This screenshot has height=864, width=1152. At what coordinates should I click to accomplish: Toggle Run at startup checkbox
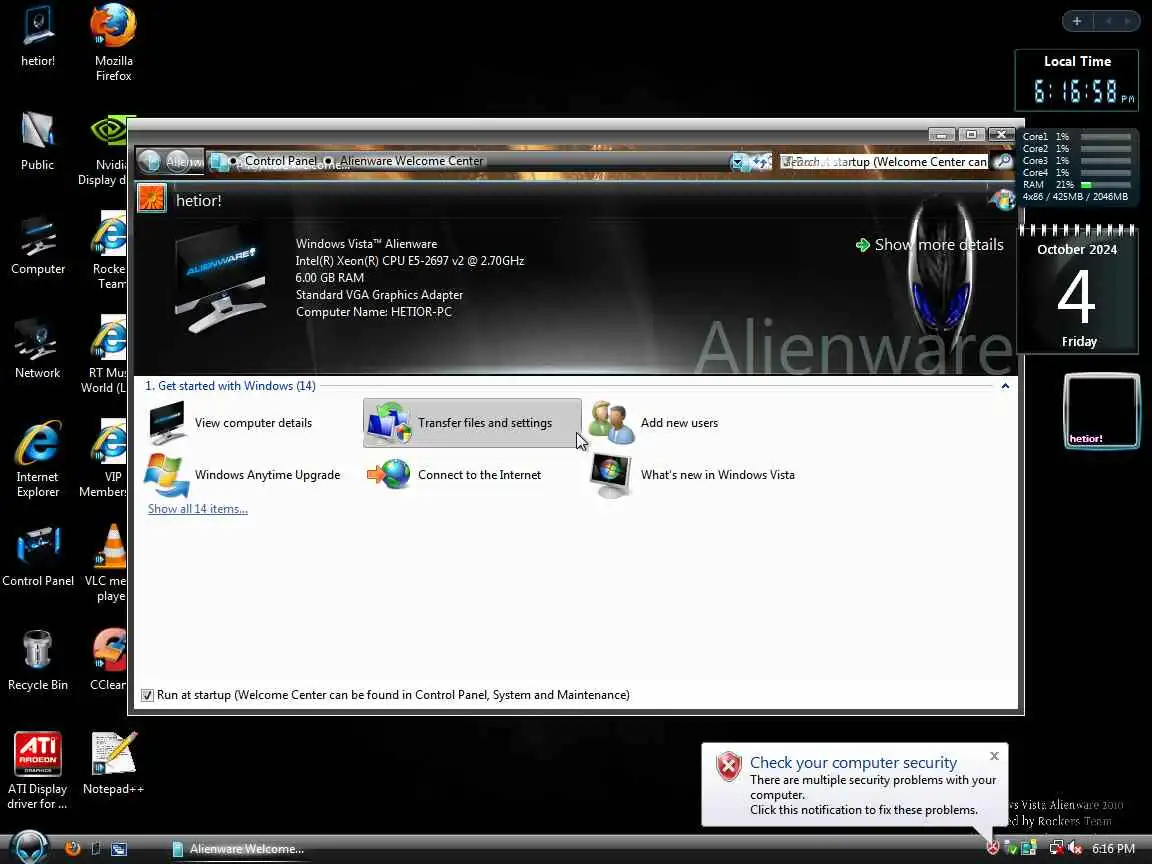coord(147,695)
